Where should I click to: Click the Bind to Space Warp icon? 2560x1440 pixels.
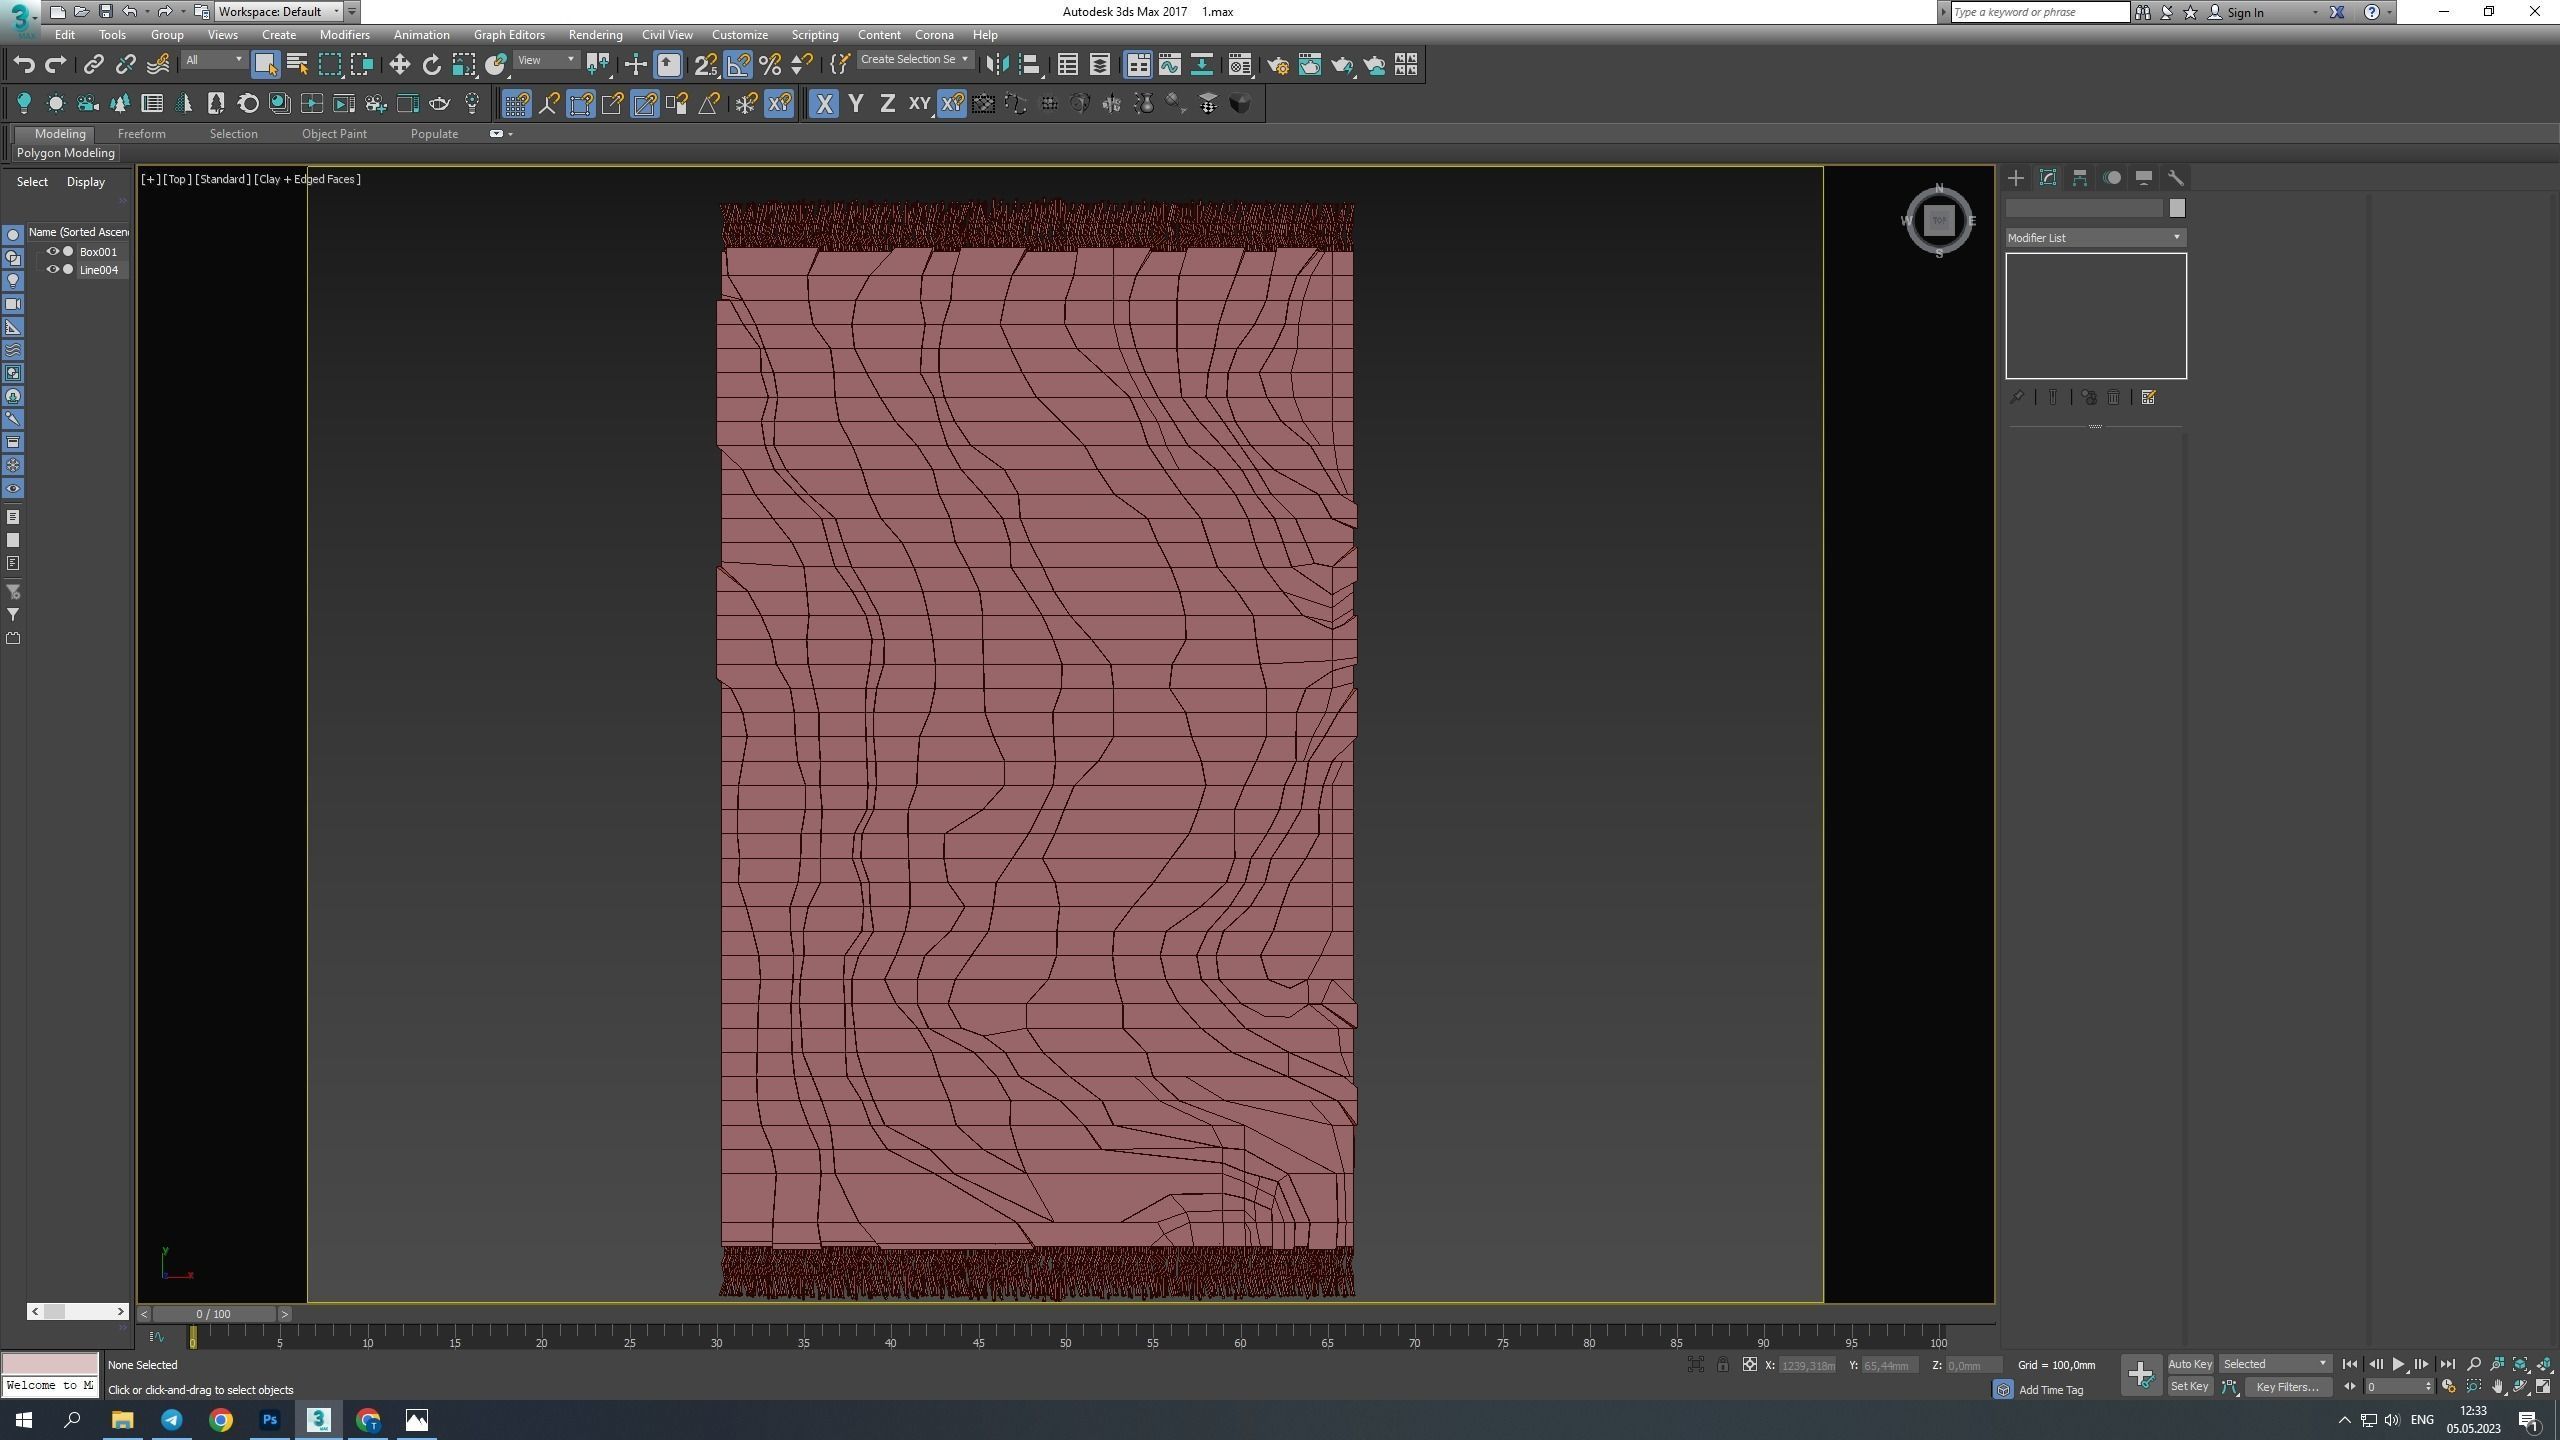click(158, 65)
